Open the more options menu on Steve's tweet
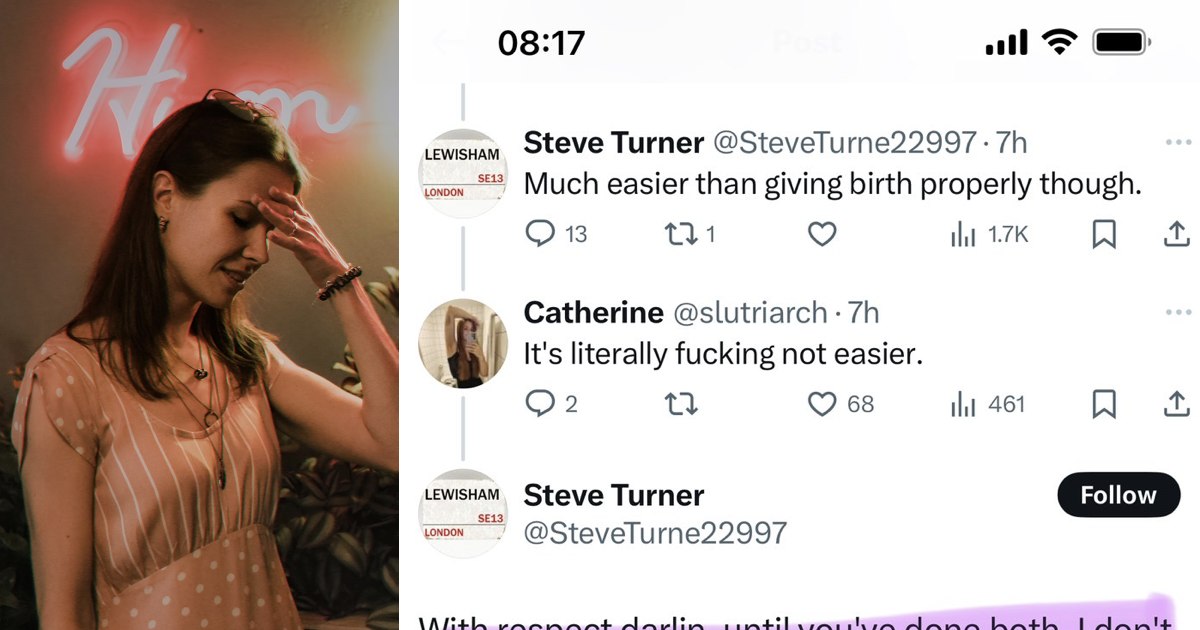 (1177, 141)
